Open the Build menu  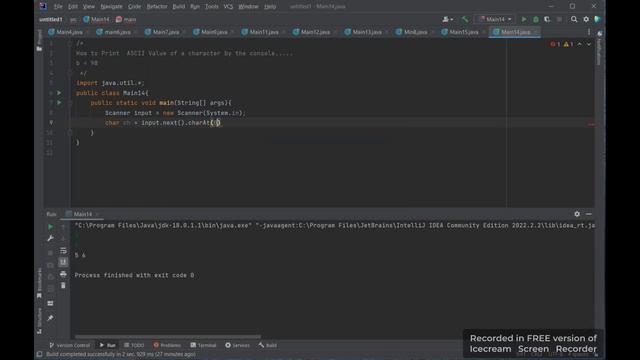(x=178, y=7)
